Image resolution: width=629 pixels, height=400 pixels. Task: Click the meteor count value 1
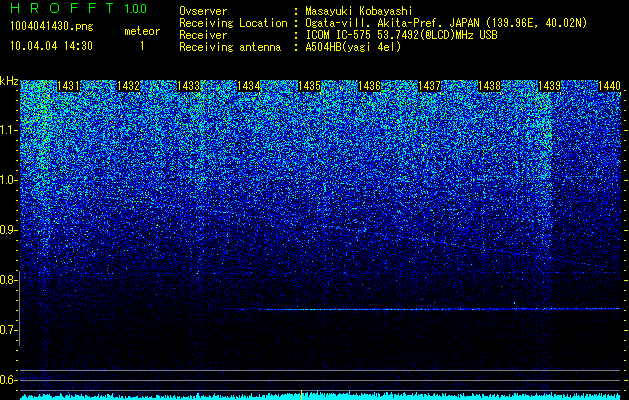click(x=142, y=46)
